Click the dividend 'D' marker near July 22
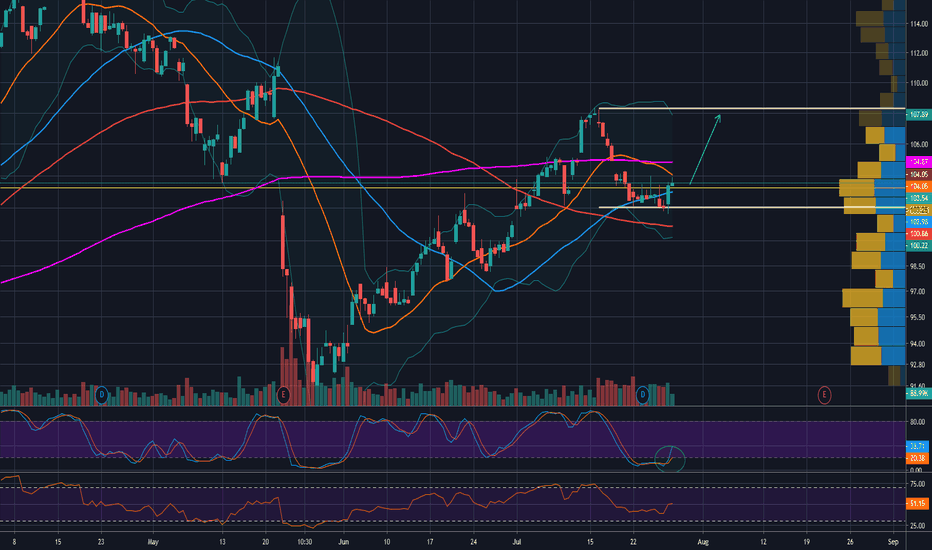 [x=643, y=394]
